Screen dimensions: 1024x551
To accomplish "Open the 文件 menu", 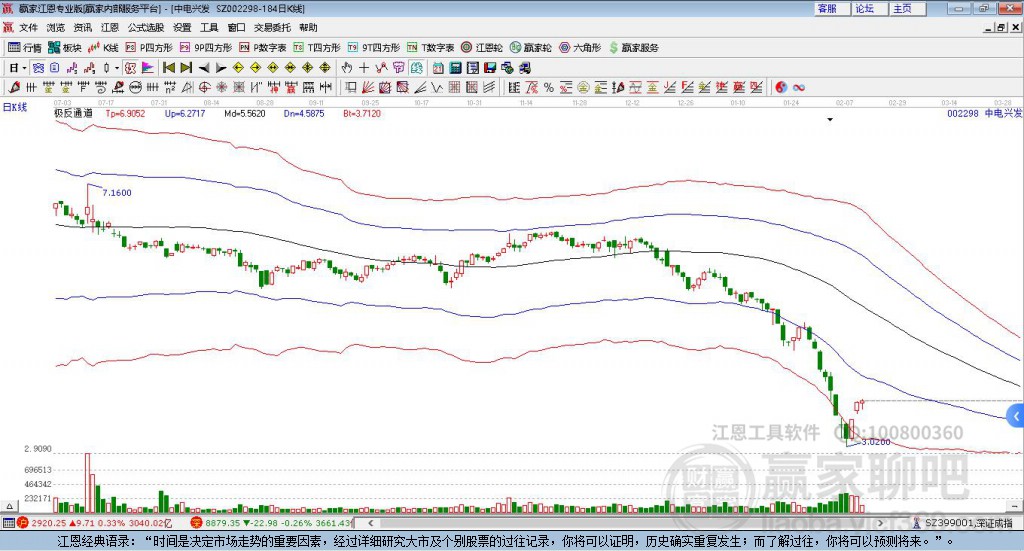I will pyautogui.click(x=28, y=27).
